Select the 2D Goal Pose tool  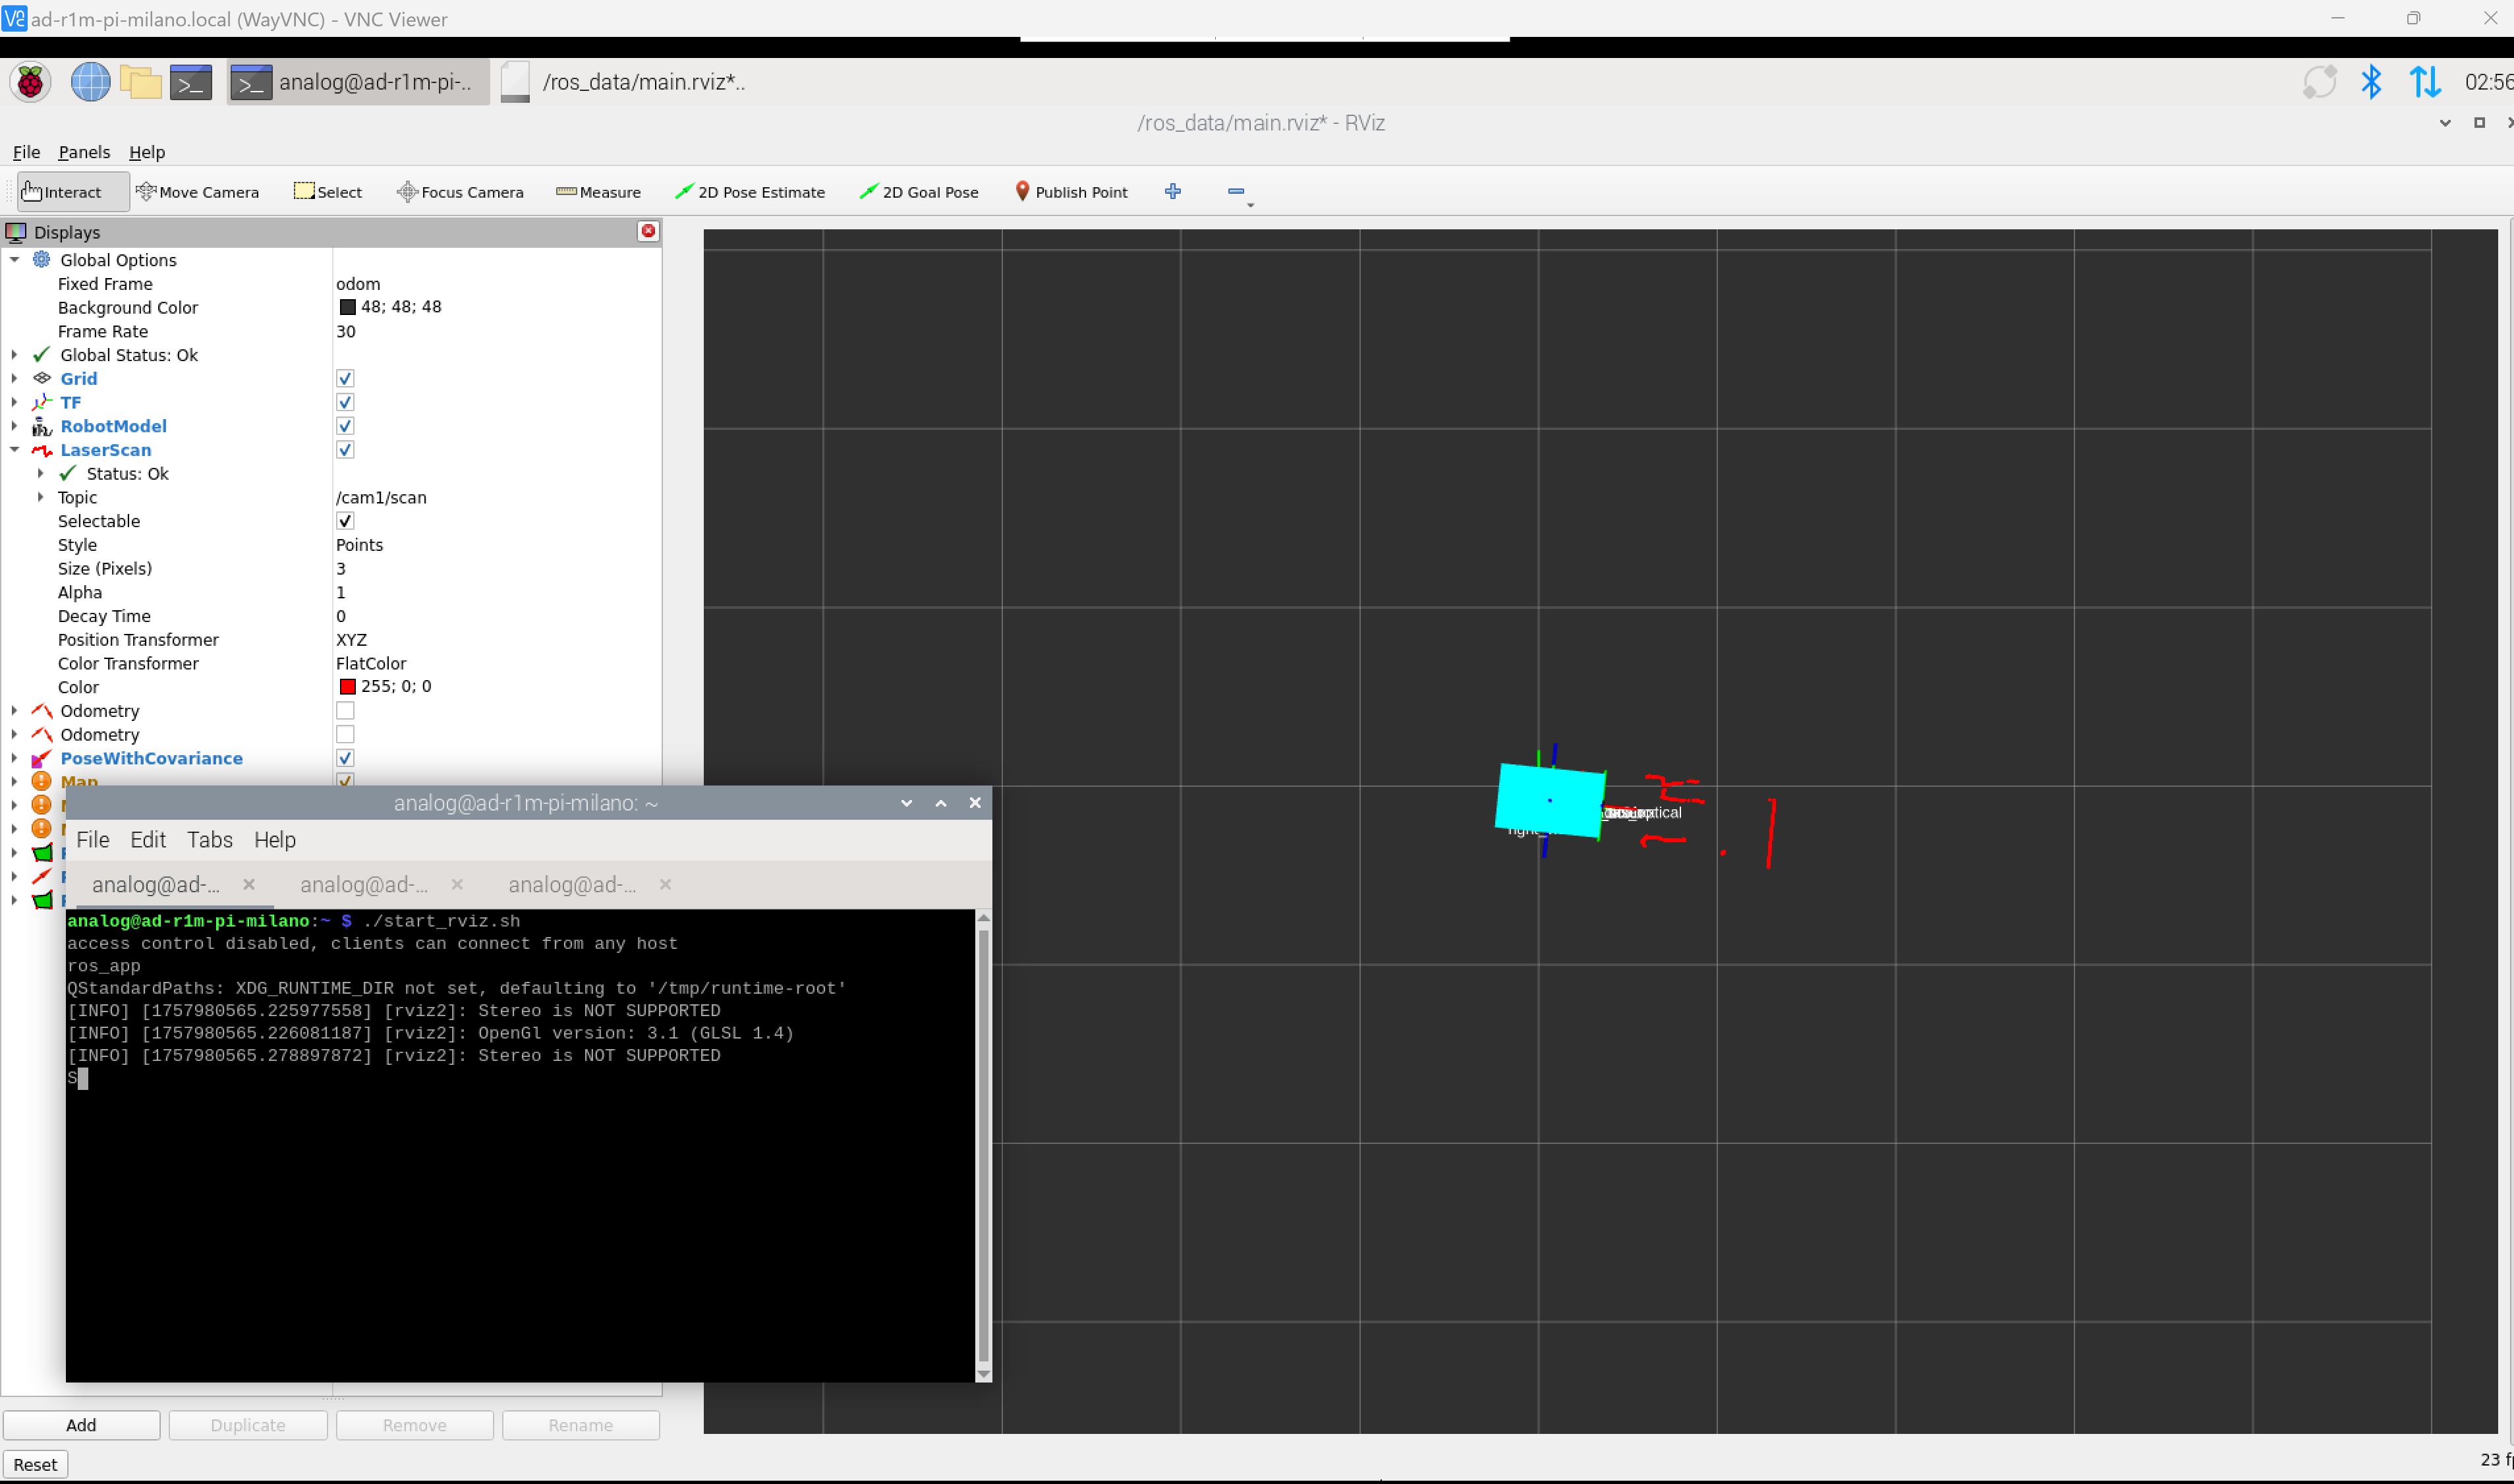(x=918, y=192)
